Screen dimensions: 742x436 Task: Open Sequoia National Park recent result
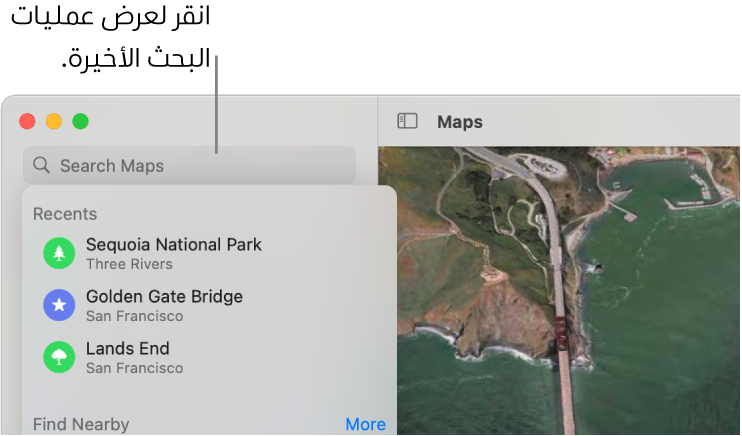[x=174, y=244]
